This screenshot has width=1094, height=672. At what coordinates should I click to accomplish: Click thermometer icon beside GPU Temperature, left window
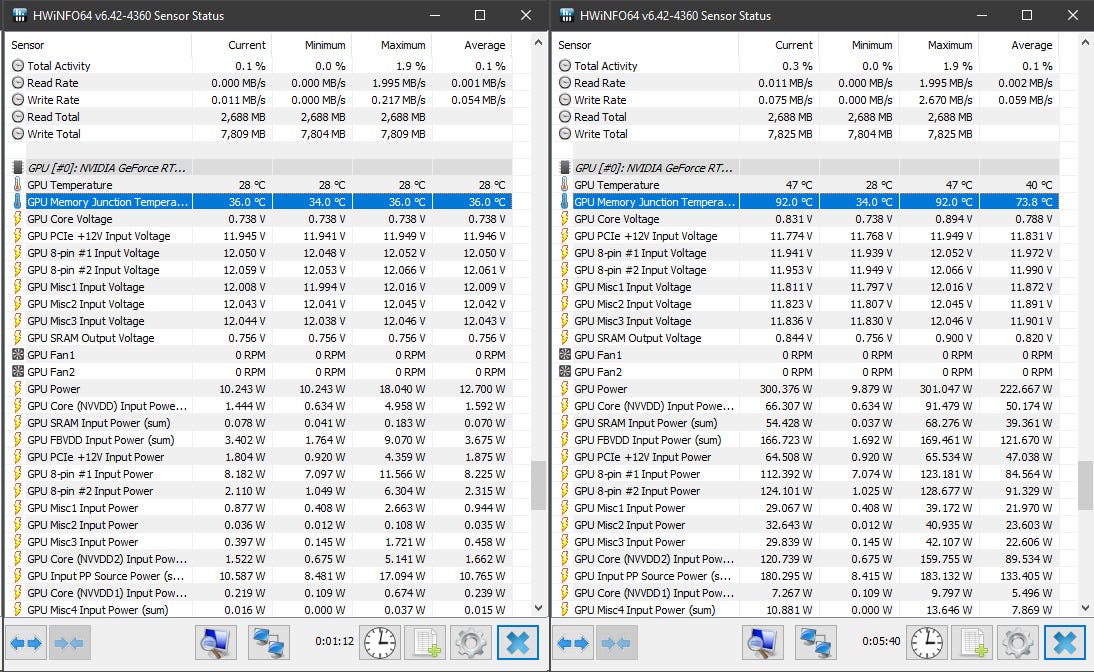click(x=17, y=184)
